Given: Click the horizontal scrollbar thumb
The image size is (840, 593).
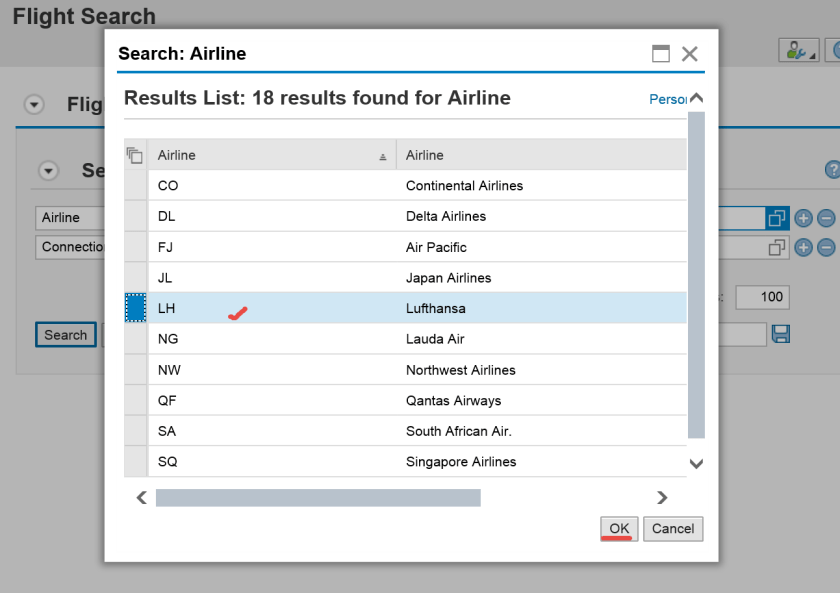Looking at the screenshot, I should point(318,497).
